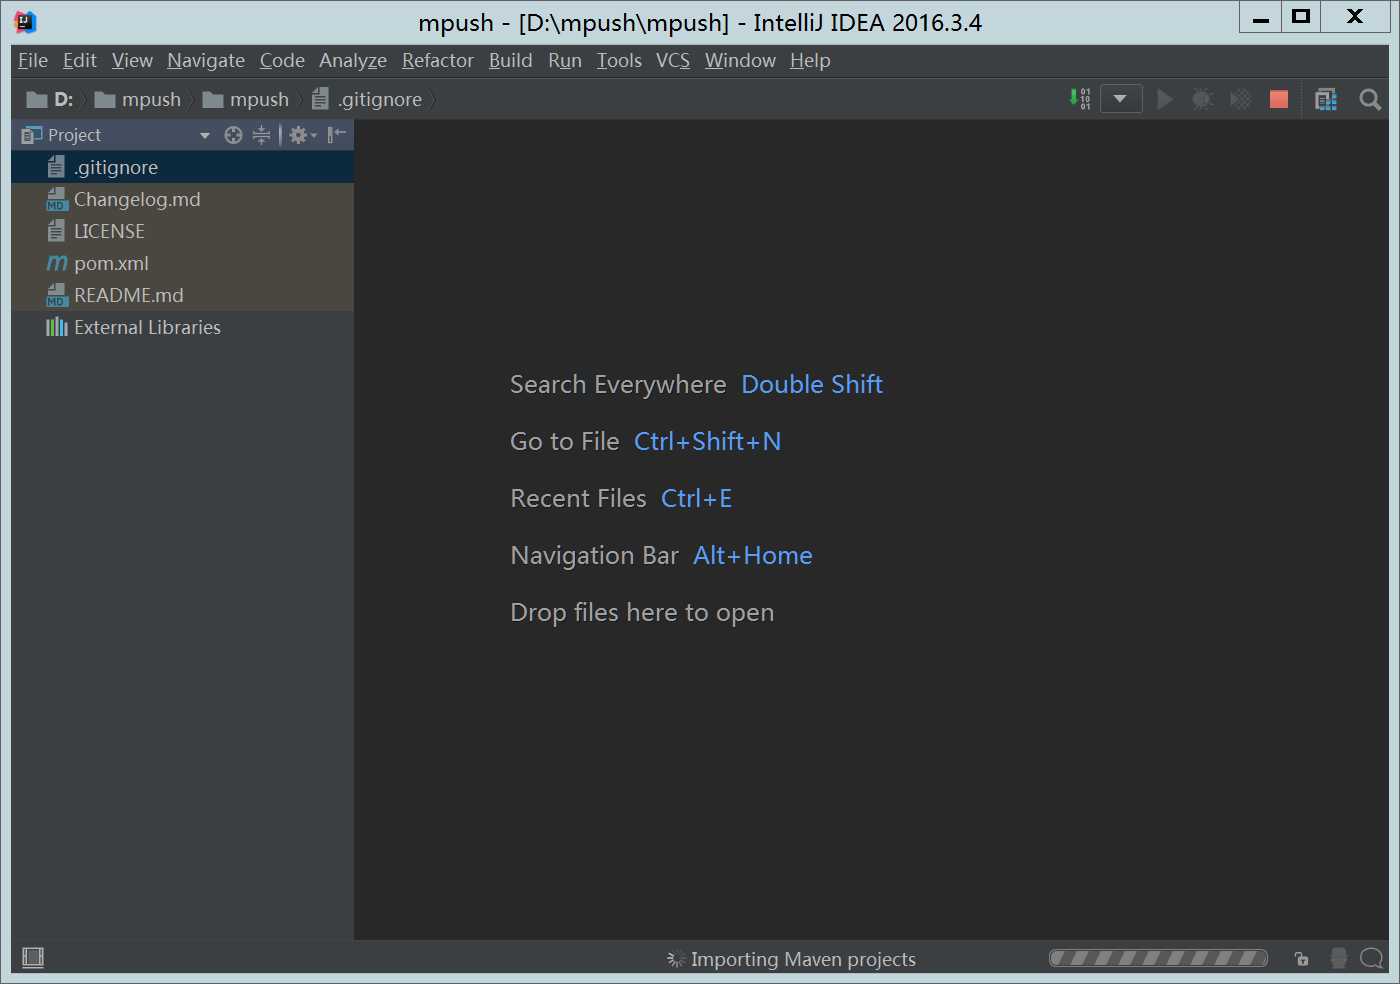The width and height of the screenshot is (1400, 984).
Task: Click Drop files here to open text
Action: coord(642,612)
